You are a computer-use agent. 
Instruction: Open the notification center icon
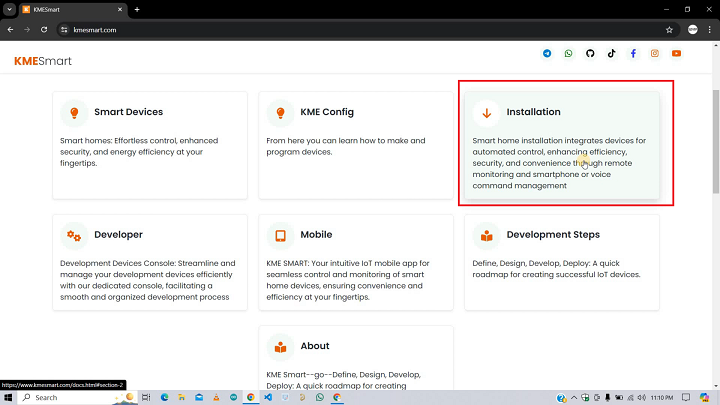(x=686, y=398)
